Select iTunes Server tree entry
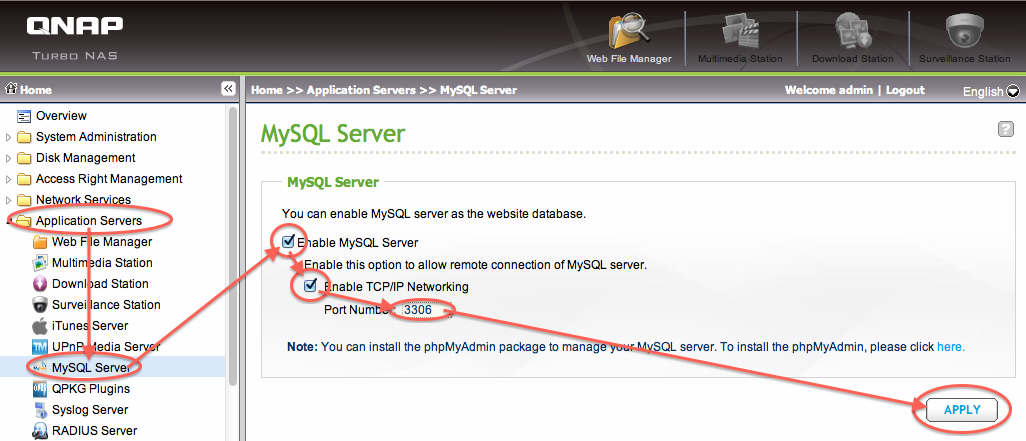1026x441 pixels. pos(90,325)
